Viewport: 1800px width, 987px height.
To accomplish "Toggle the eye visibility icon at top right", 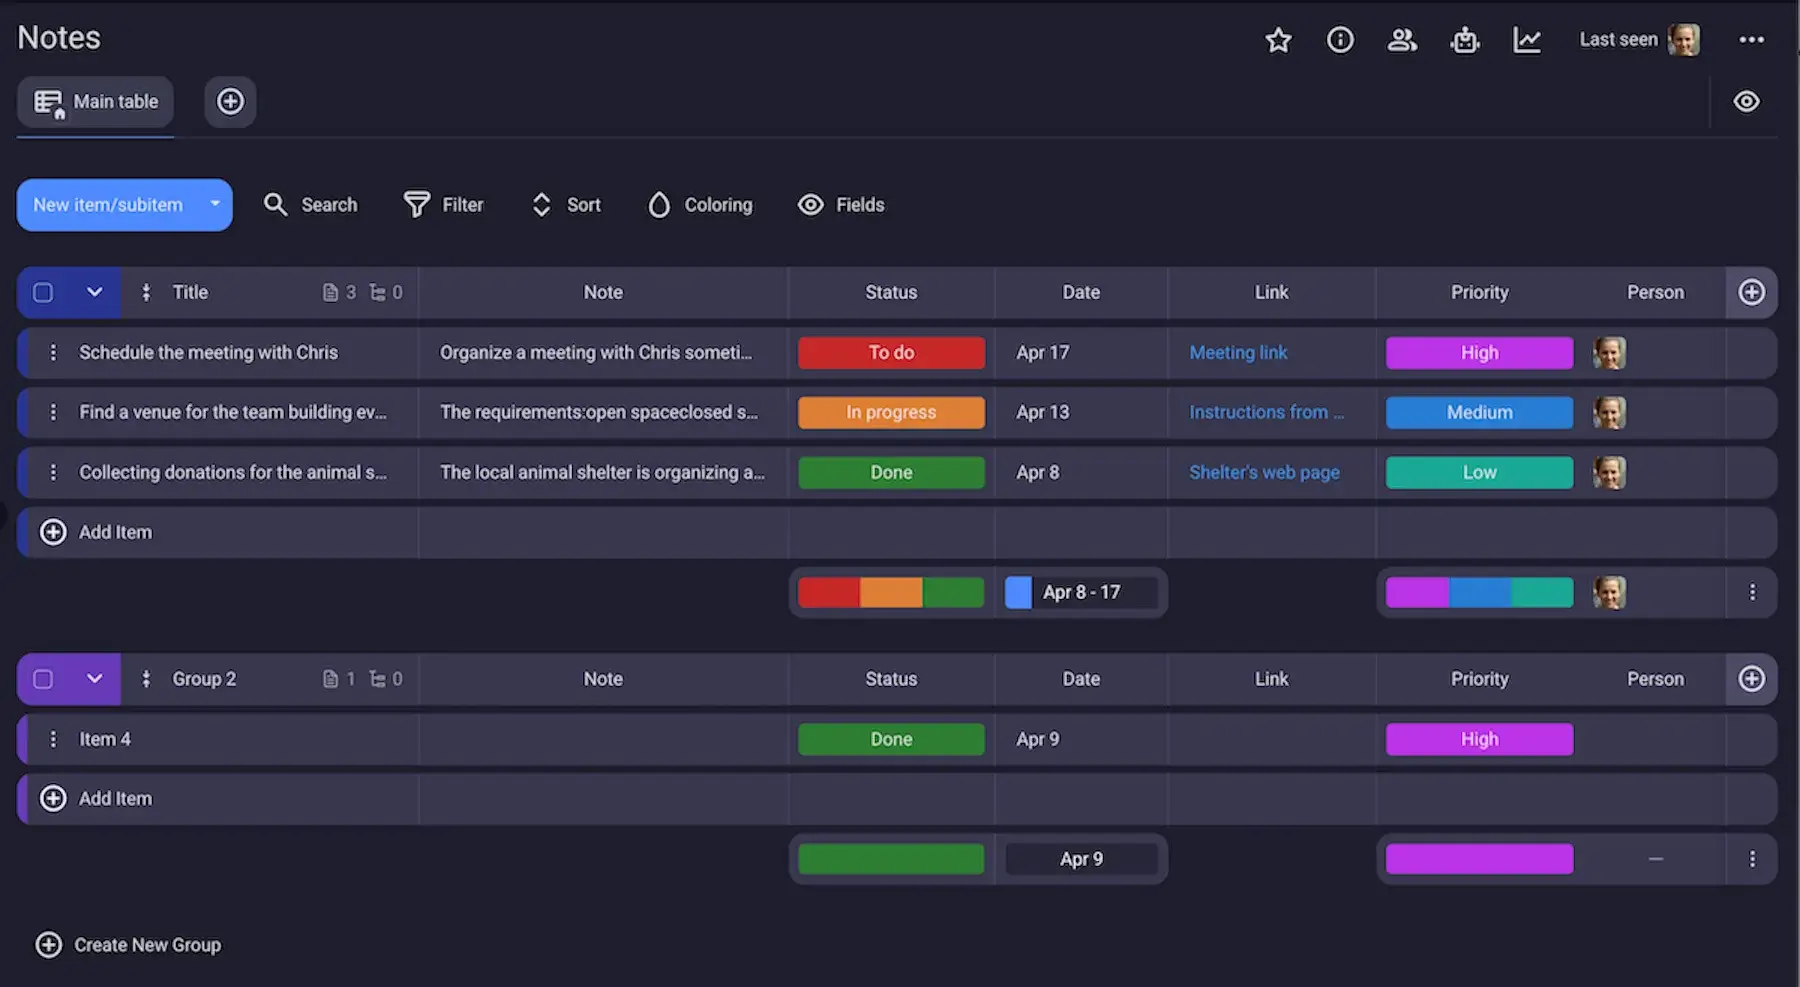I will (x=1746, y=102).
